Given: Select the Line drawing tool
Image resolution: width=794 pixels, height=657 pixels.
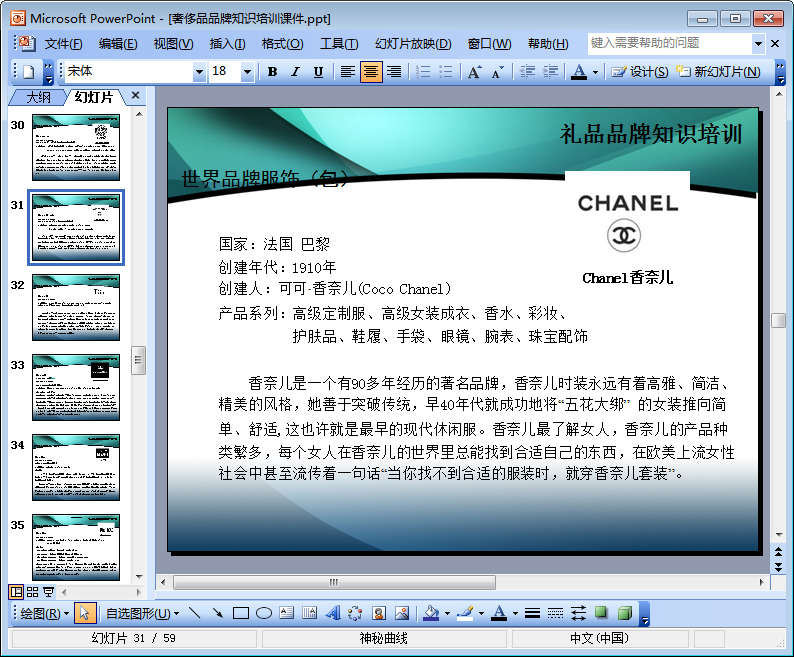Looking at the screenshot, I should pyautogui.click(x=194, y=613).
